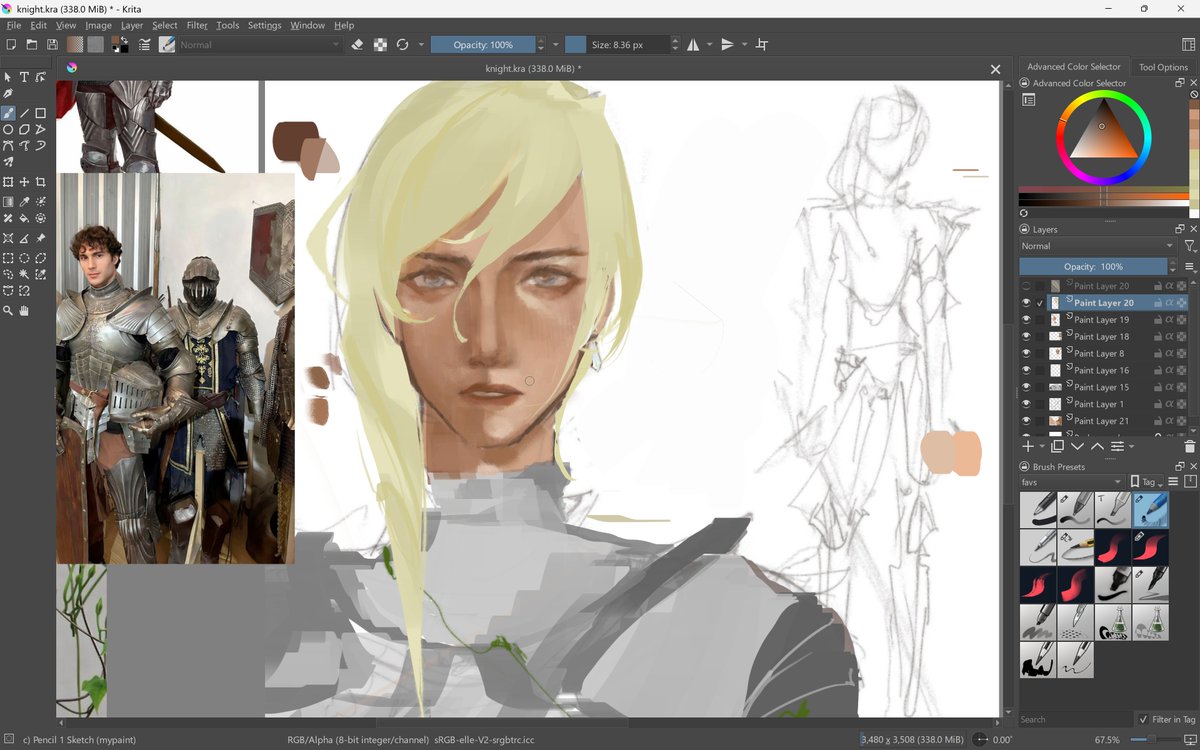Toggle wrap-around mode icon
This screenshot has height=750, width=1200.
[762, 44]
